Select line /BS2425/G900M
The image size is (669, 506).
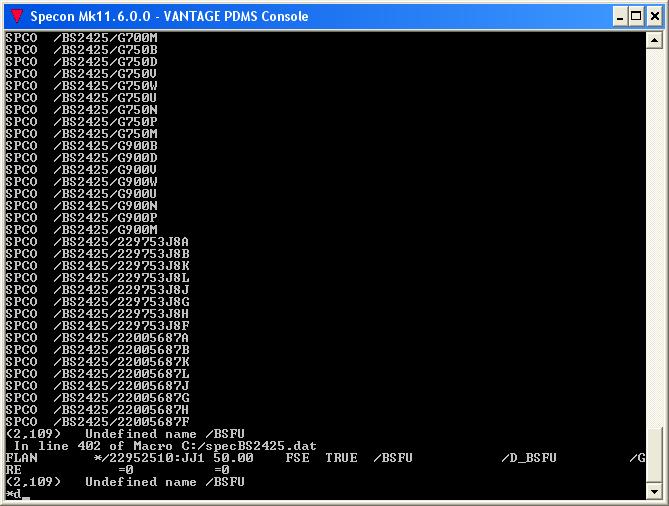81,230
